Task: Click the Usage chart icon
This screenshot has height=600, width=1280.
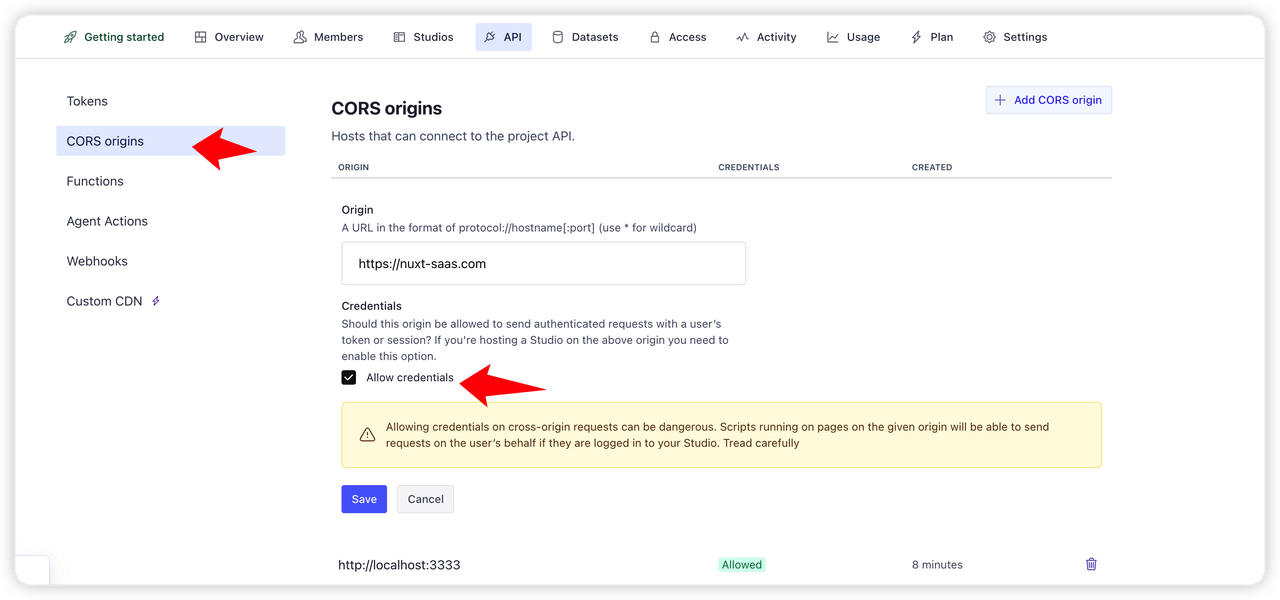Action: point(833,37)
